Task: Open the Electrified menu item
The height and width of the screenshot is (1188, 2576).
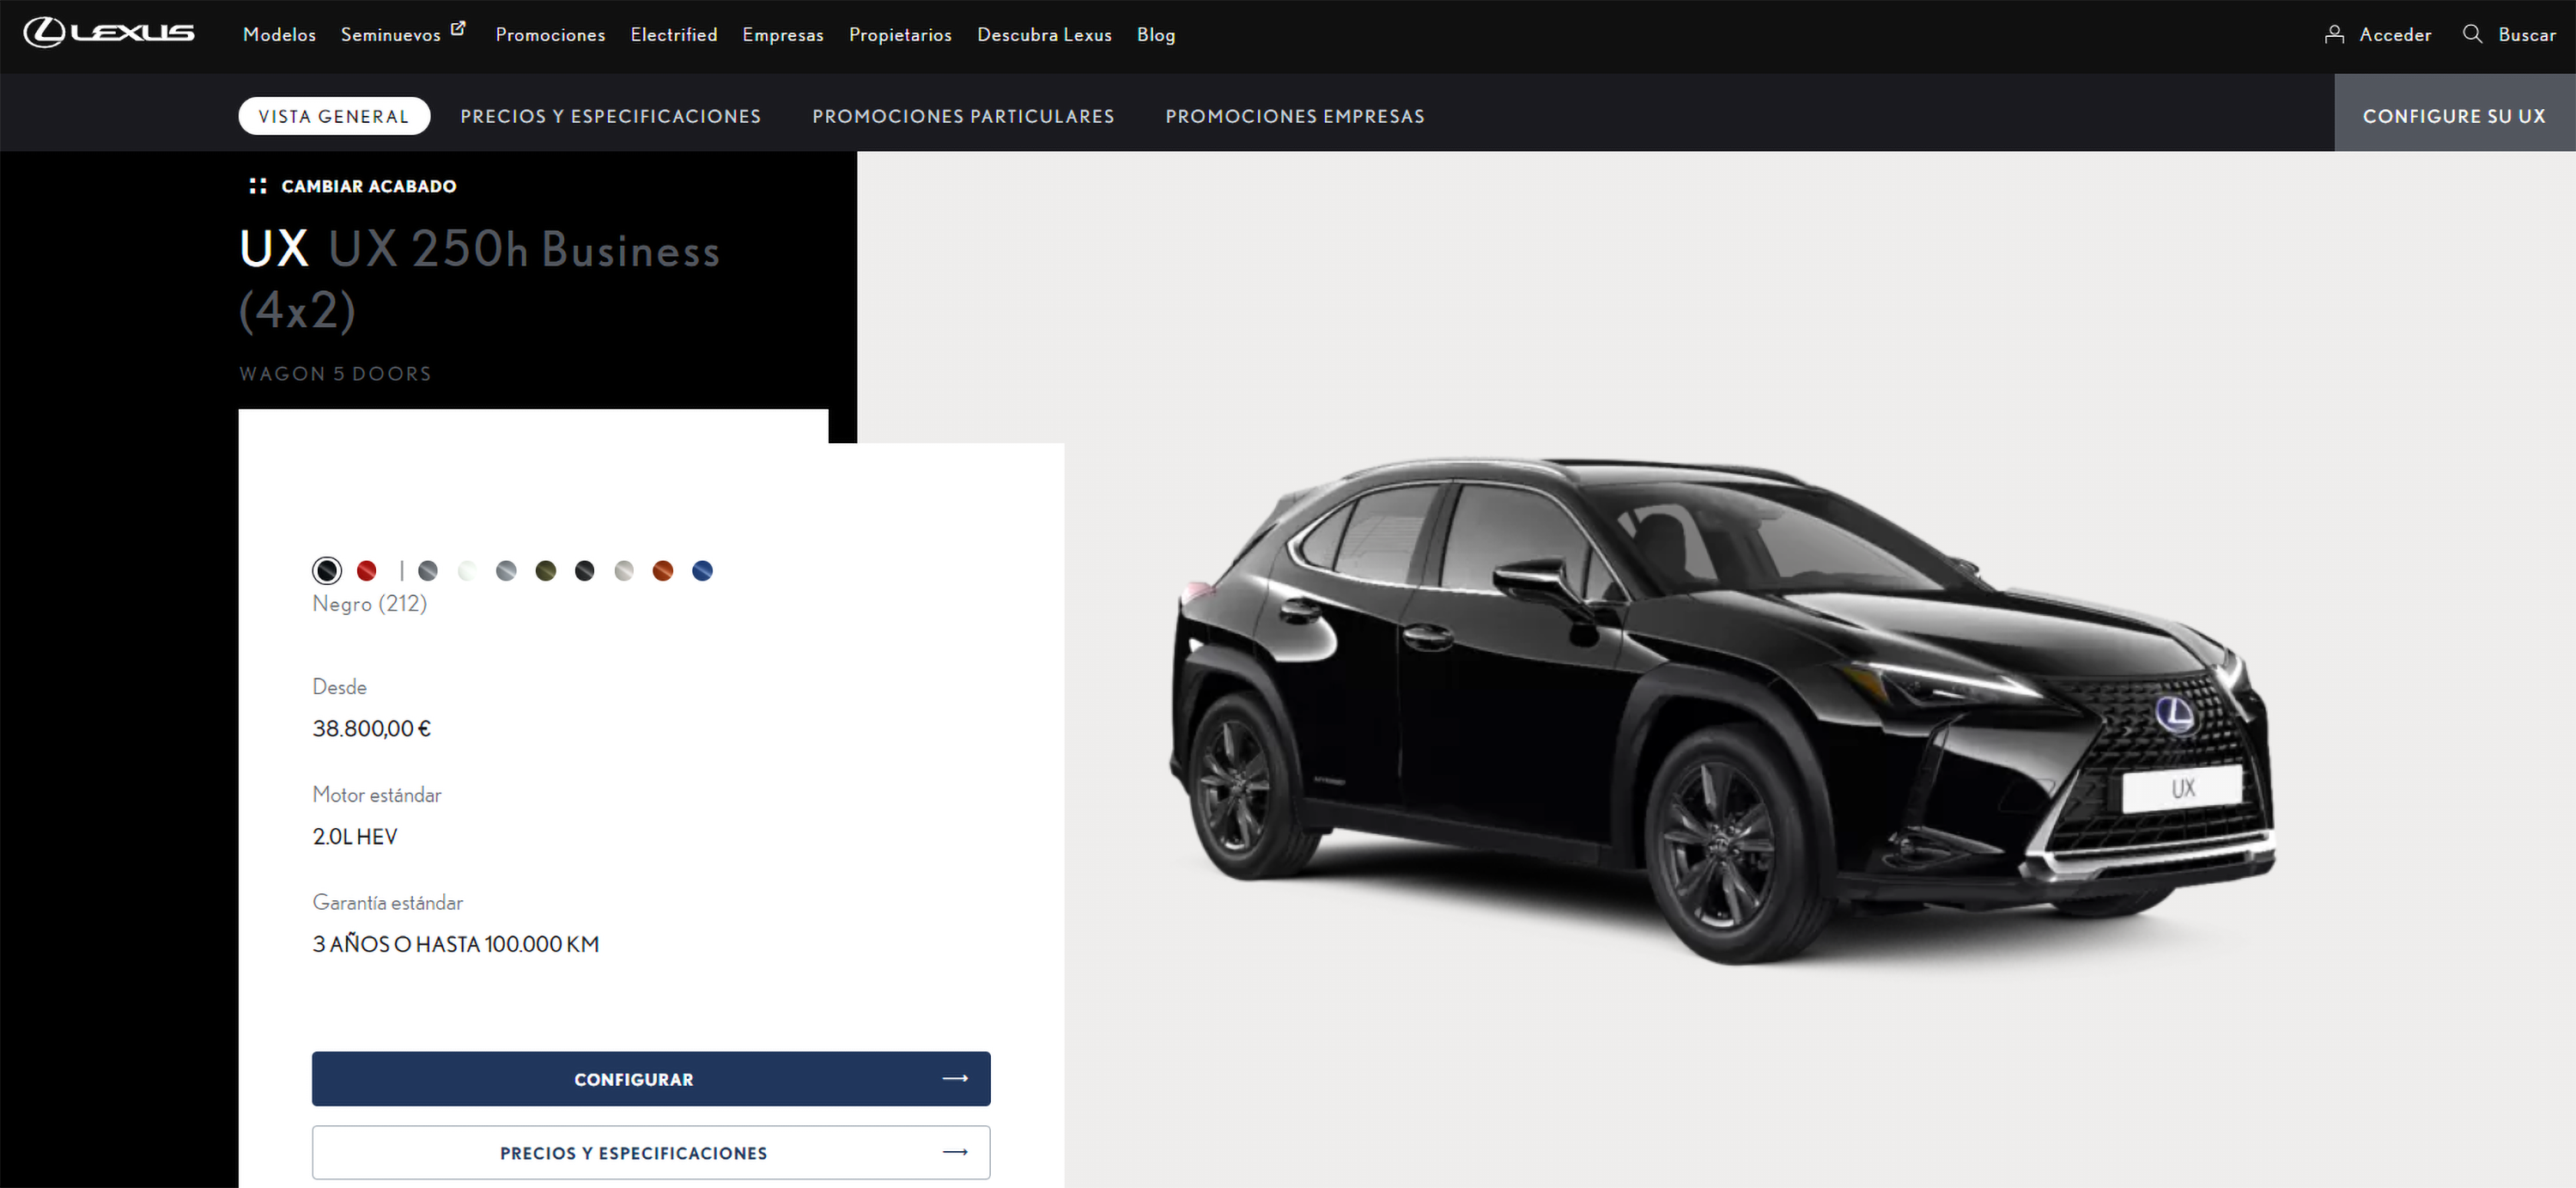Action: coord(673,35)
